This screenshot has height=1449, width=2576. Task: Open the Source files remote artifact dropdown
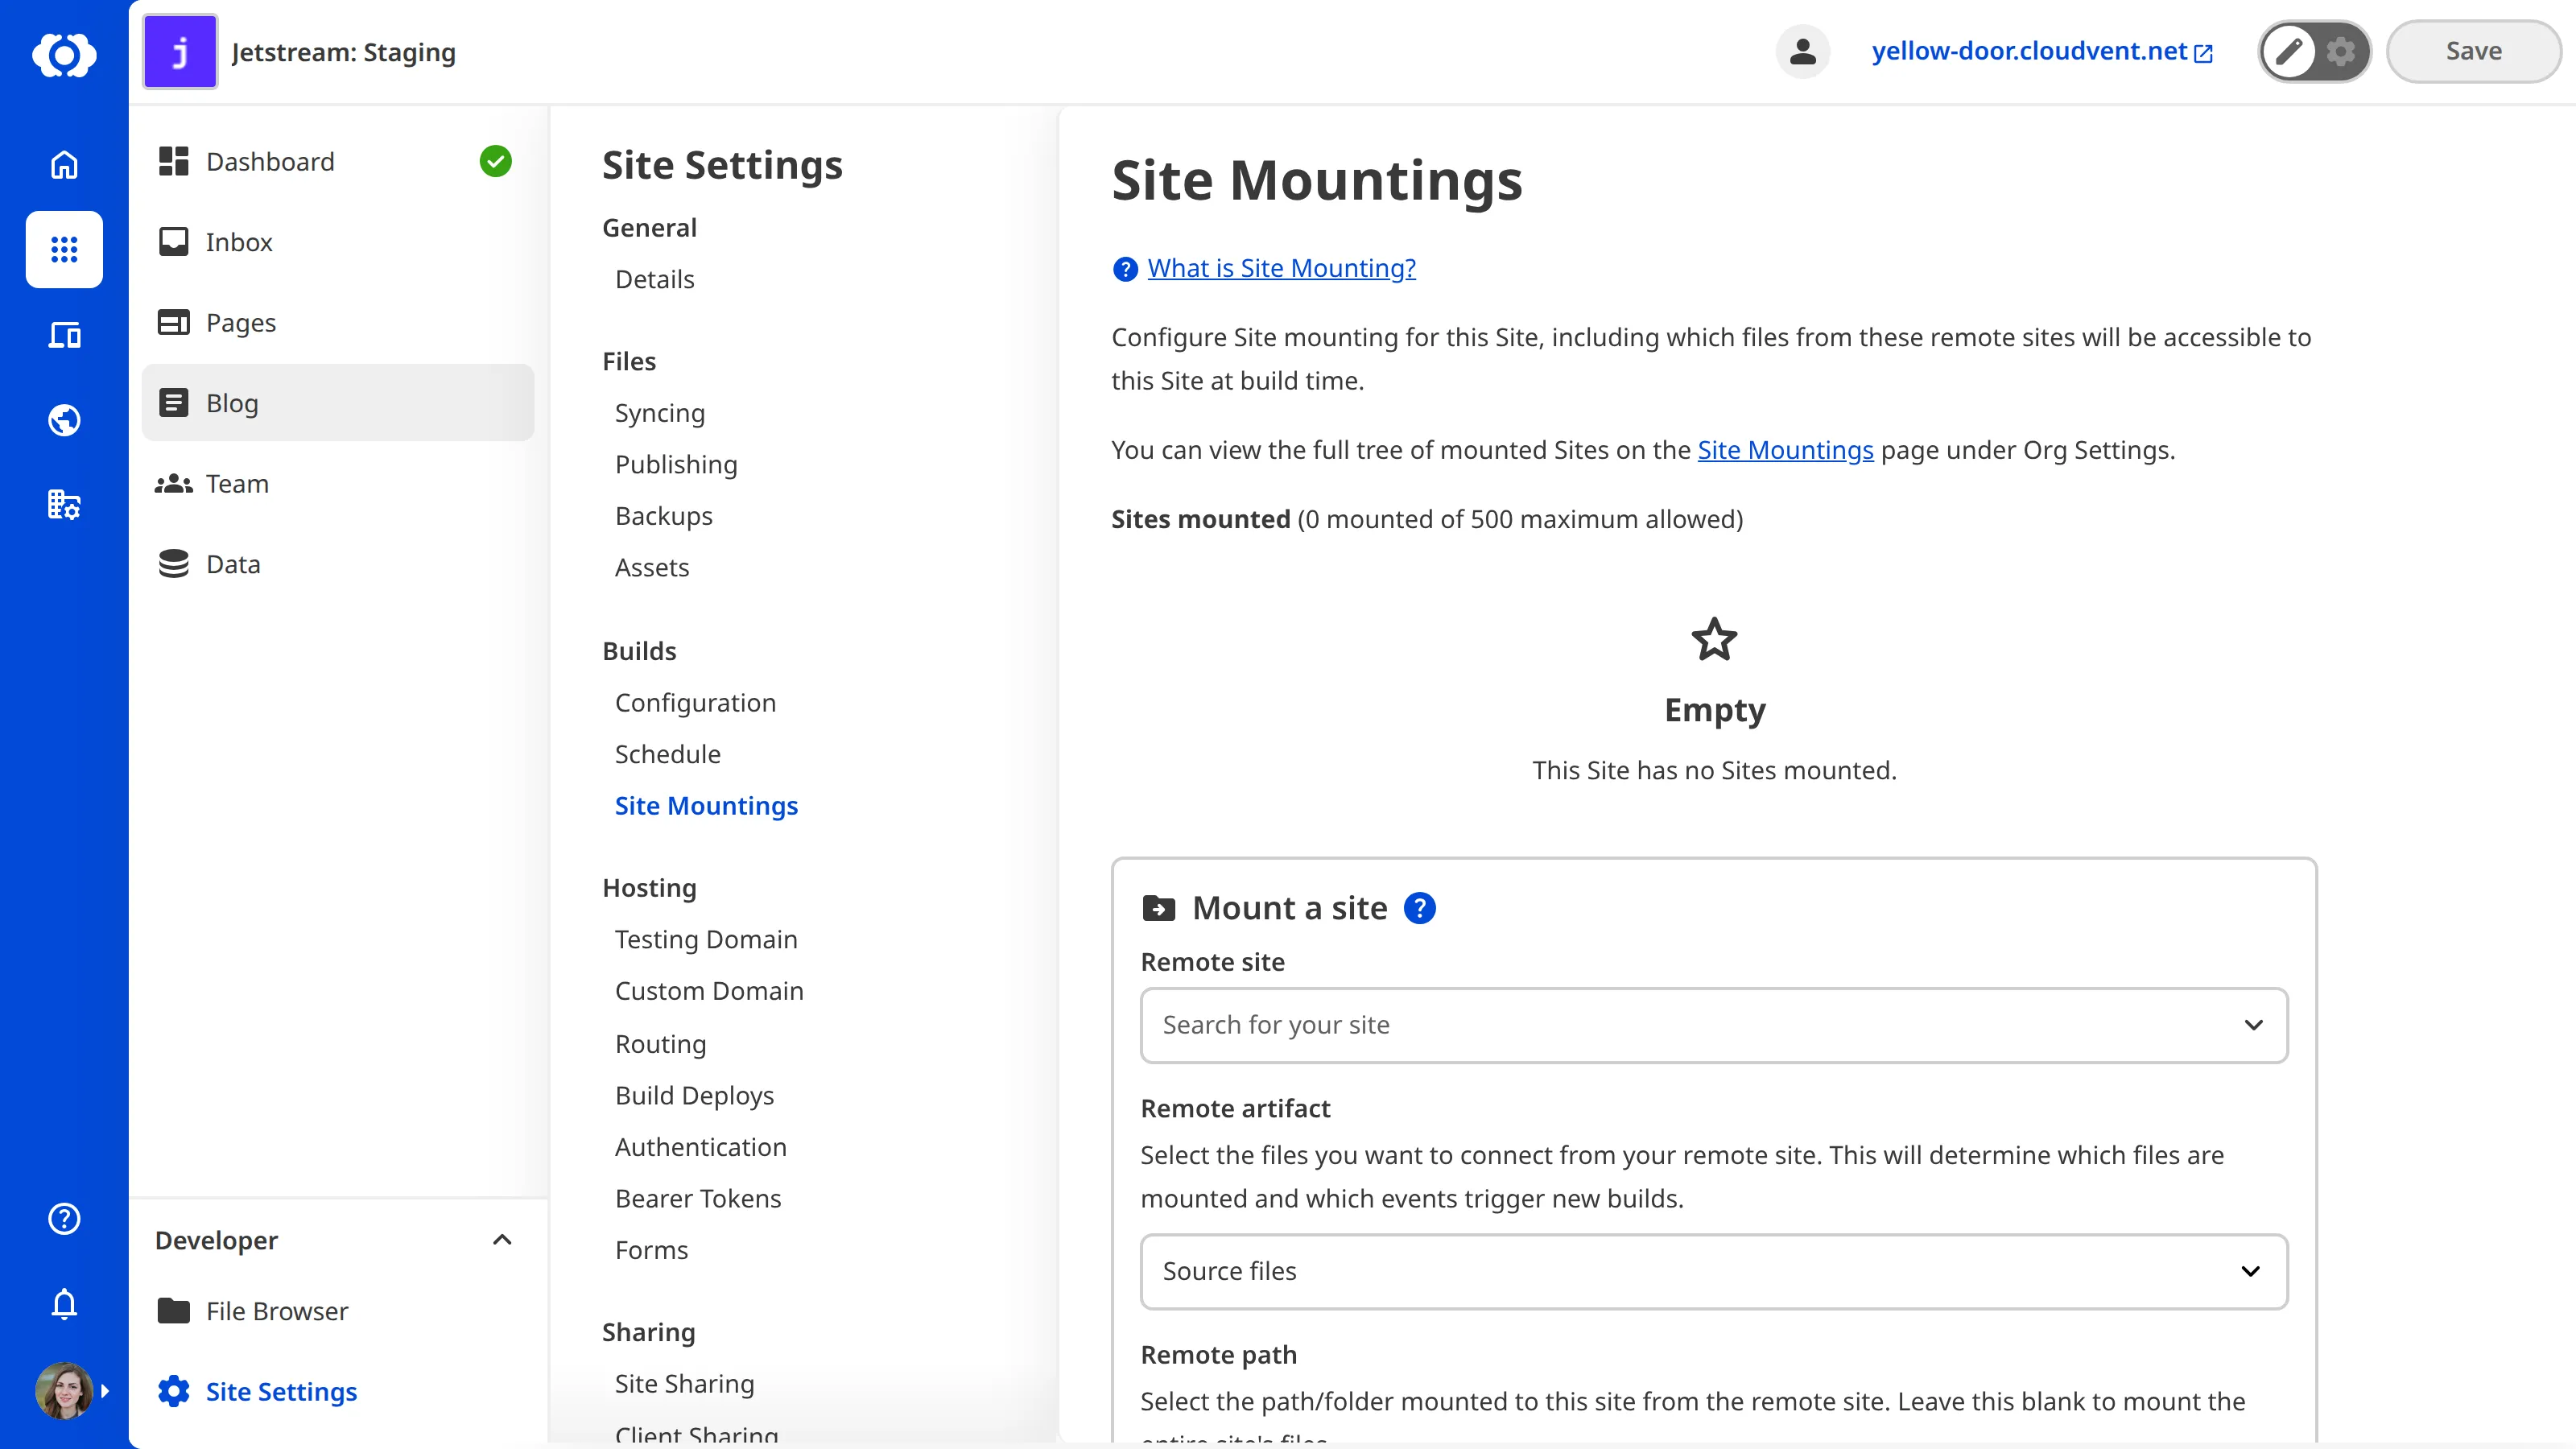pos(1714,1271)
